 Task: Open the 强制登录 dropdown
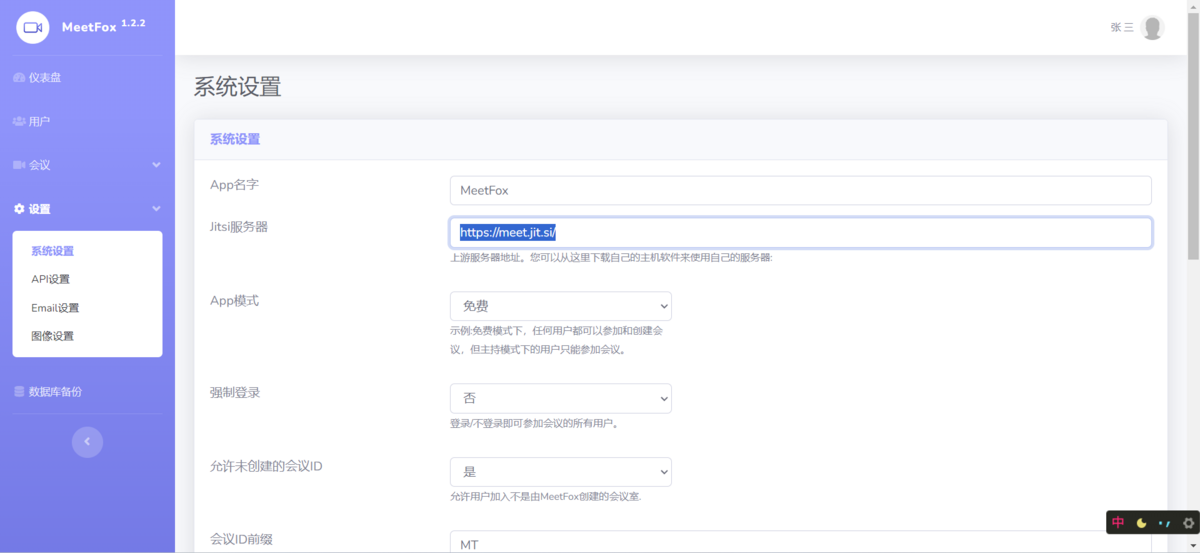[561, 398]
